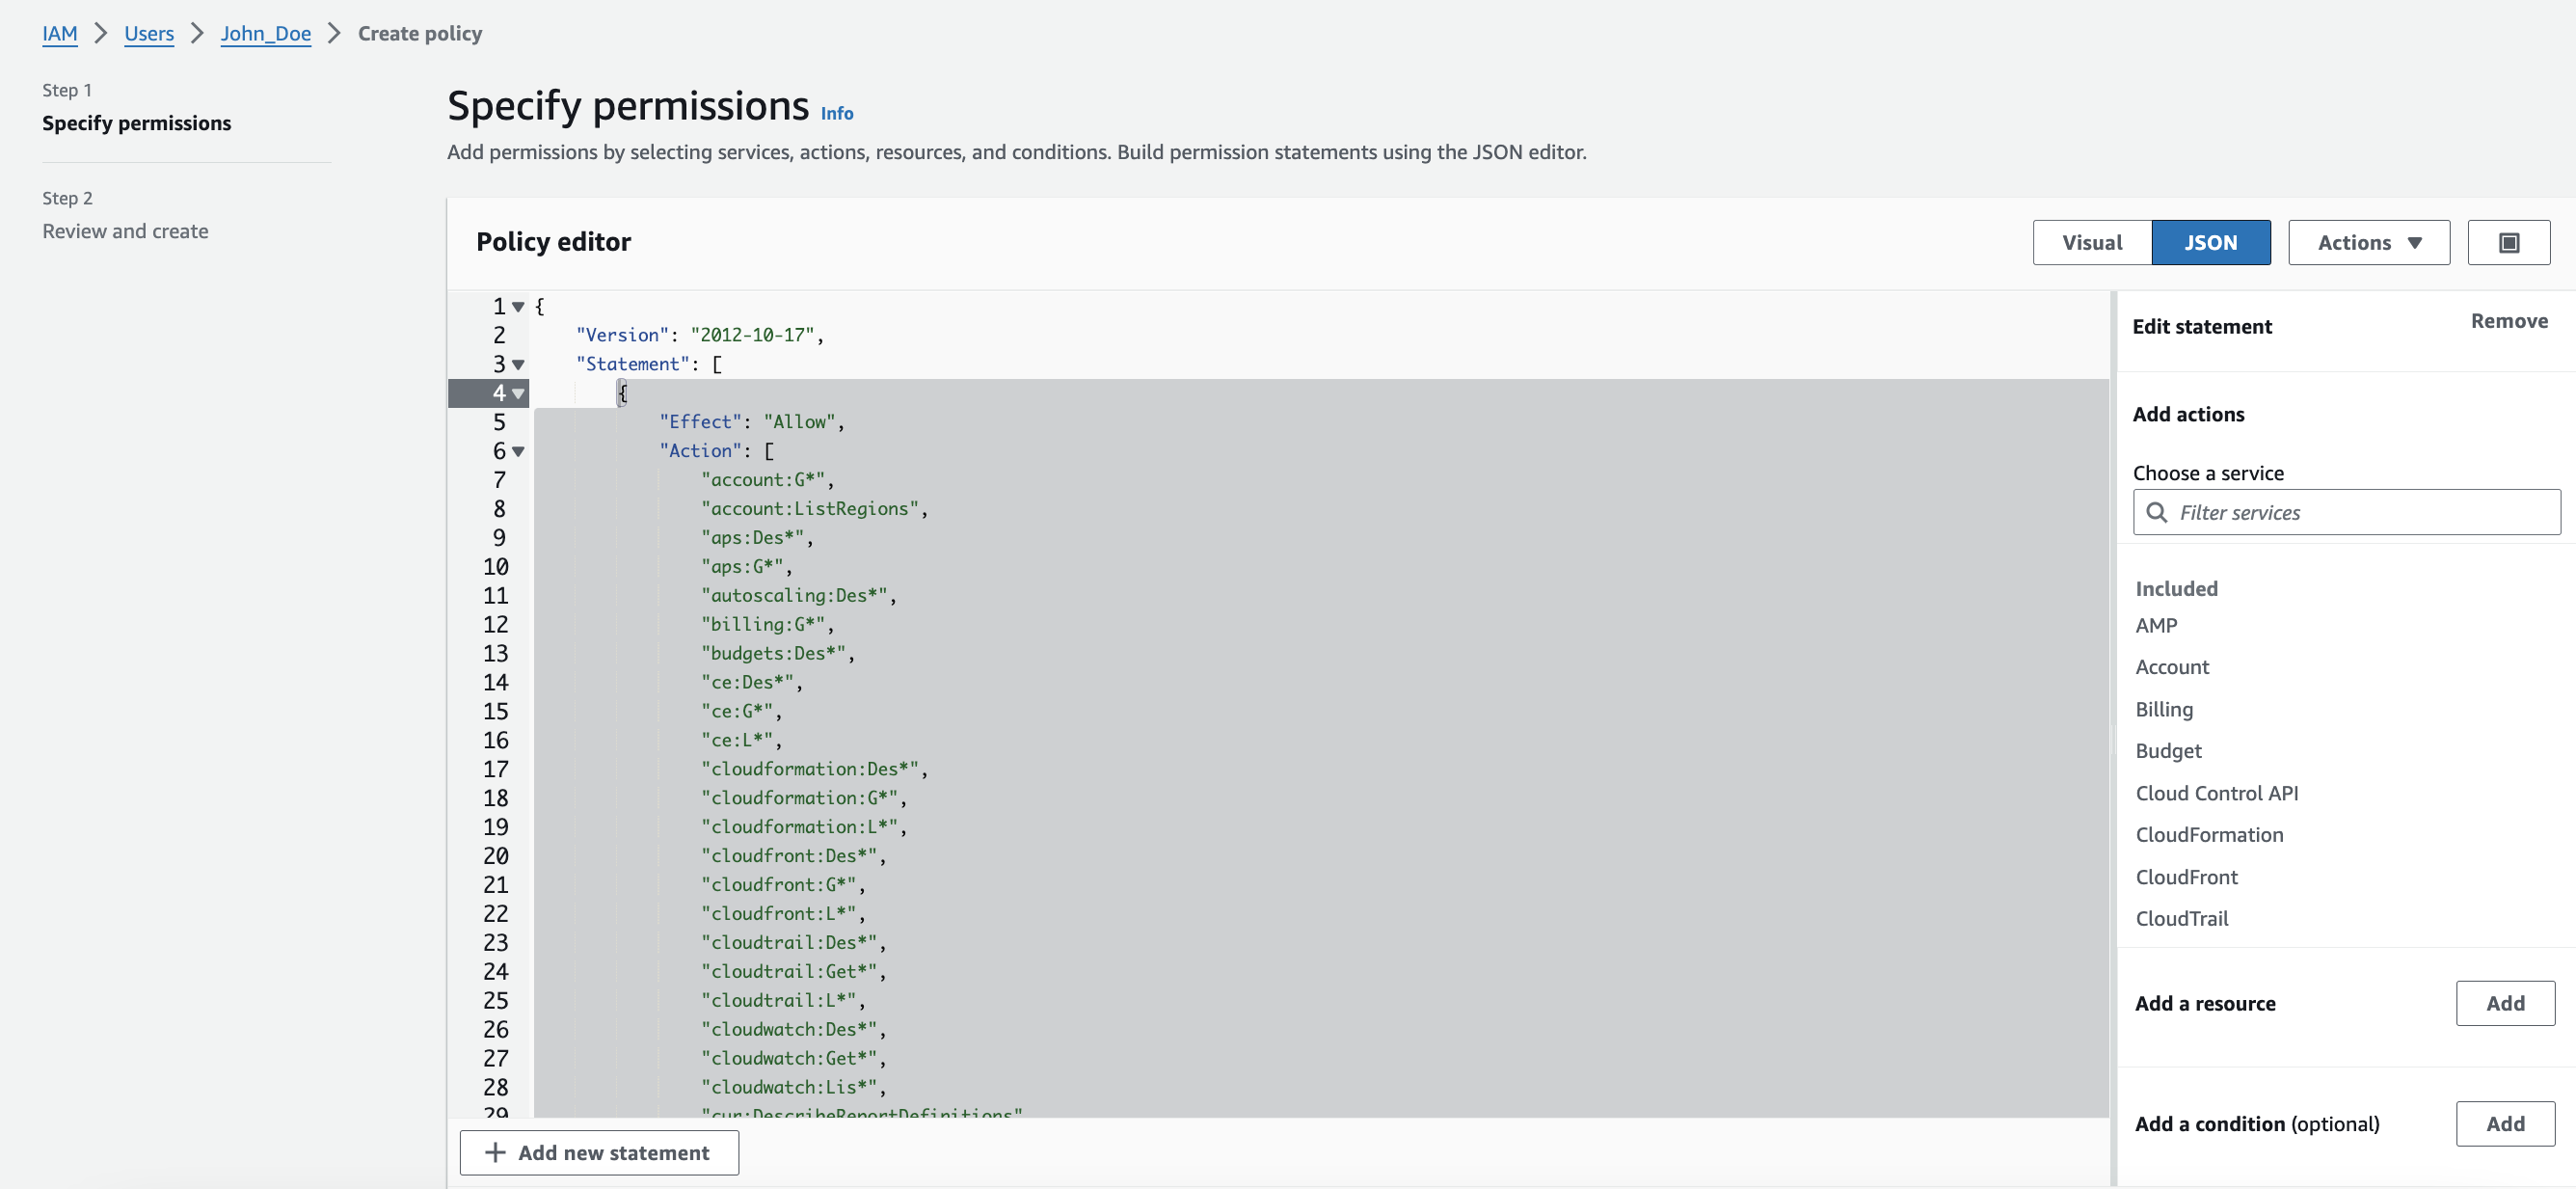The image size is (2576, 1189).
Task: Collapse the JSON object at line 1
Action: [x=517, y=306]
